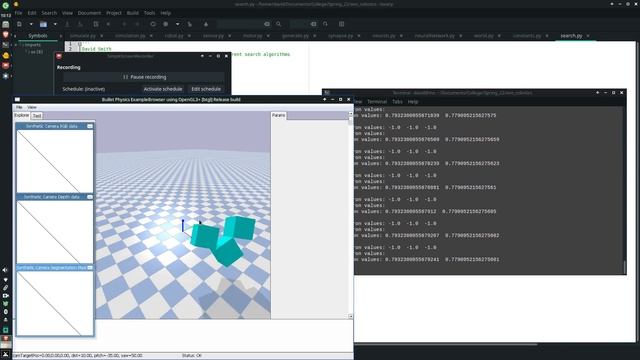This screenshot has width=640, height=360.
Task: Click the Geany toolbar search input field
Action: coord(241,24)
